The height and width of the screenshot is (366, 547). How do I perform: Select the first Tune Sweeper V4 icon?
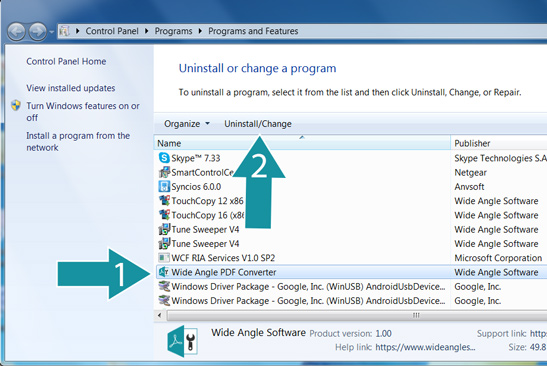click(164, 229)
